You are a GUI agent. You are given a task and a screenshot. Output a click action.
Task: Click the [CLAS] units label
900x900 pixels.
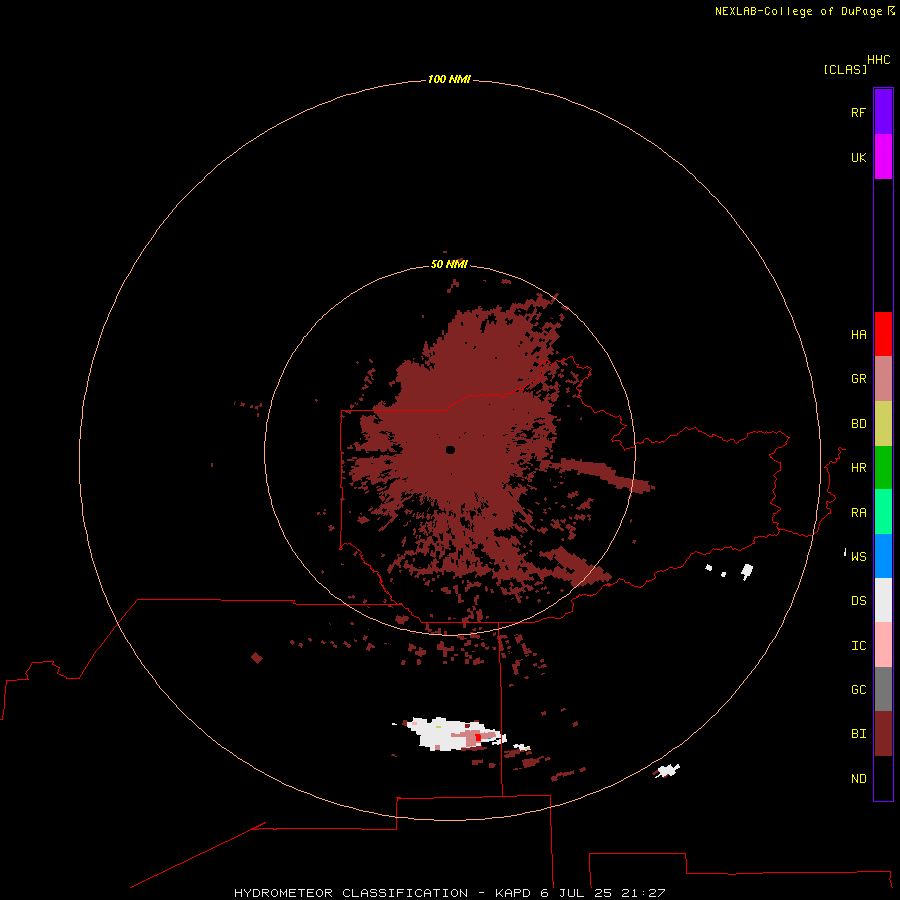tap(845, 69)
